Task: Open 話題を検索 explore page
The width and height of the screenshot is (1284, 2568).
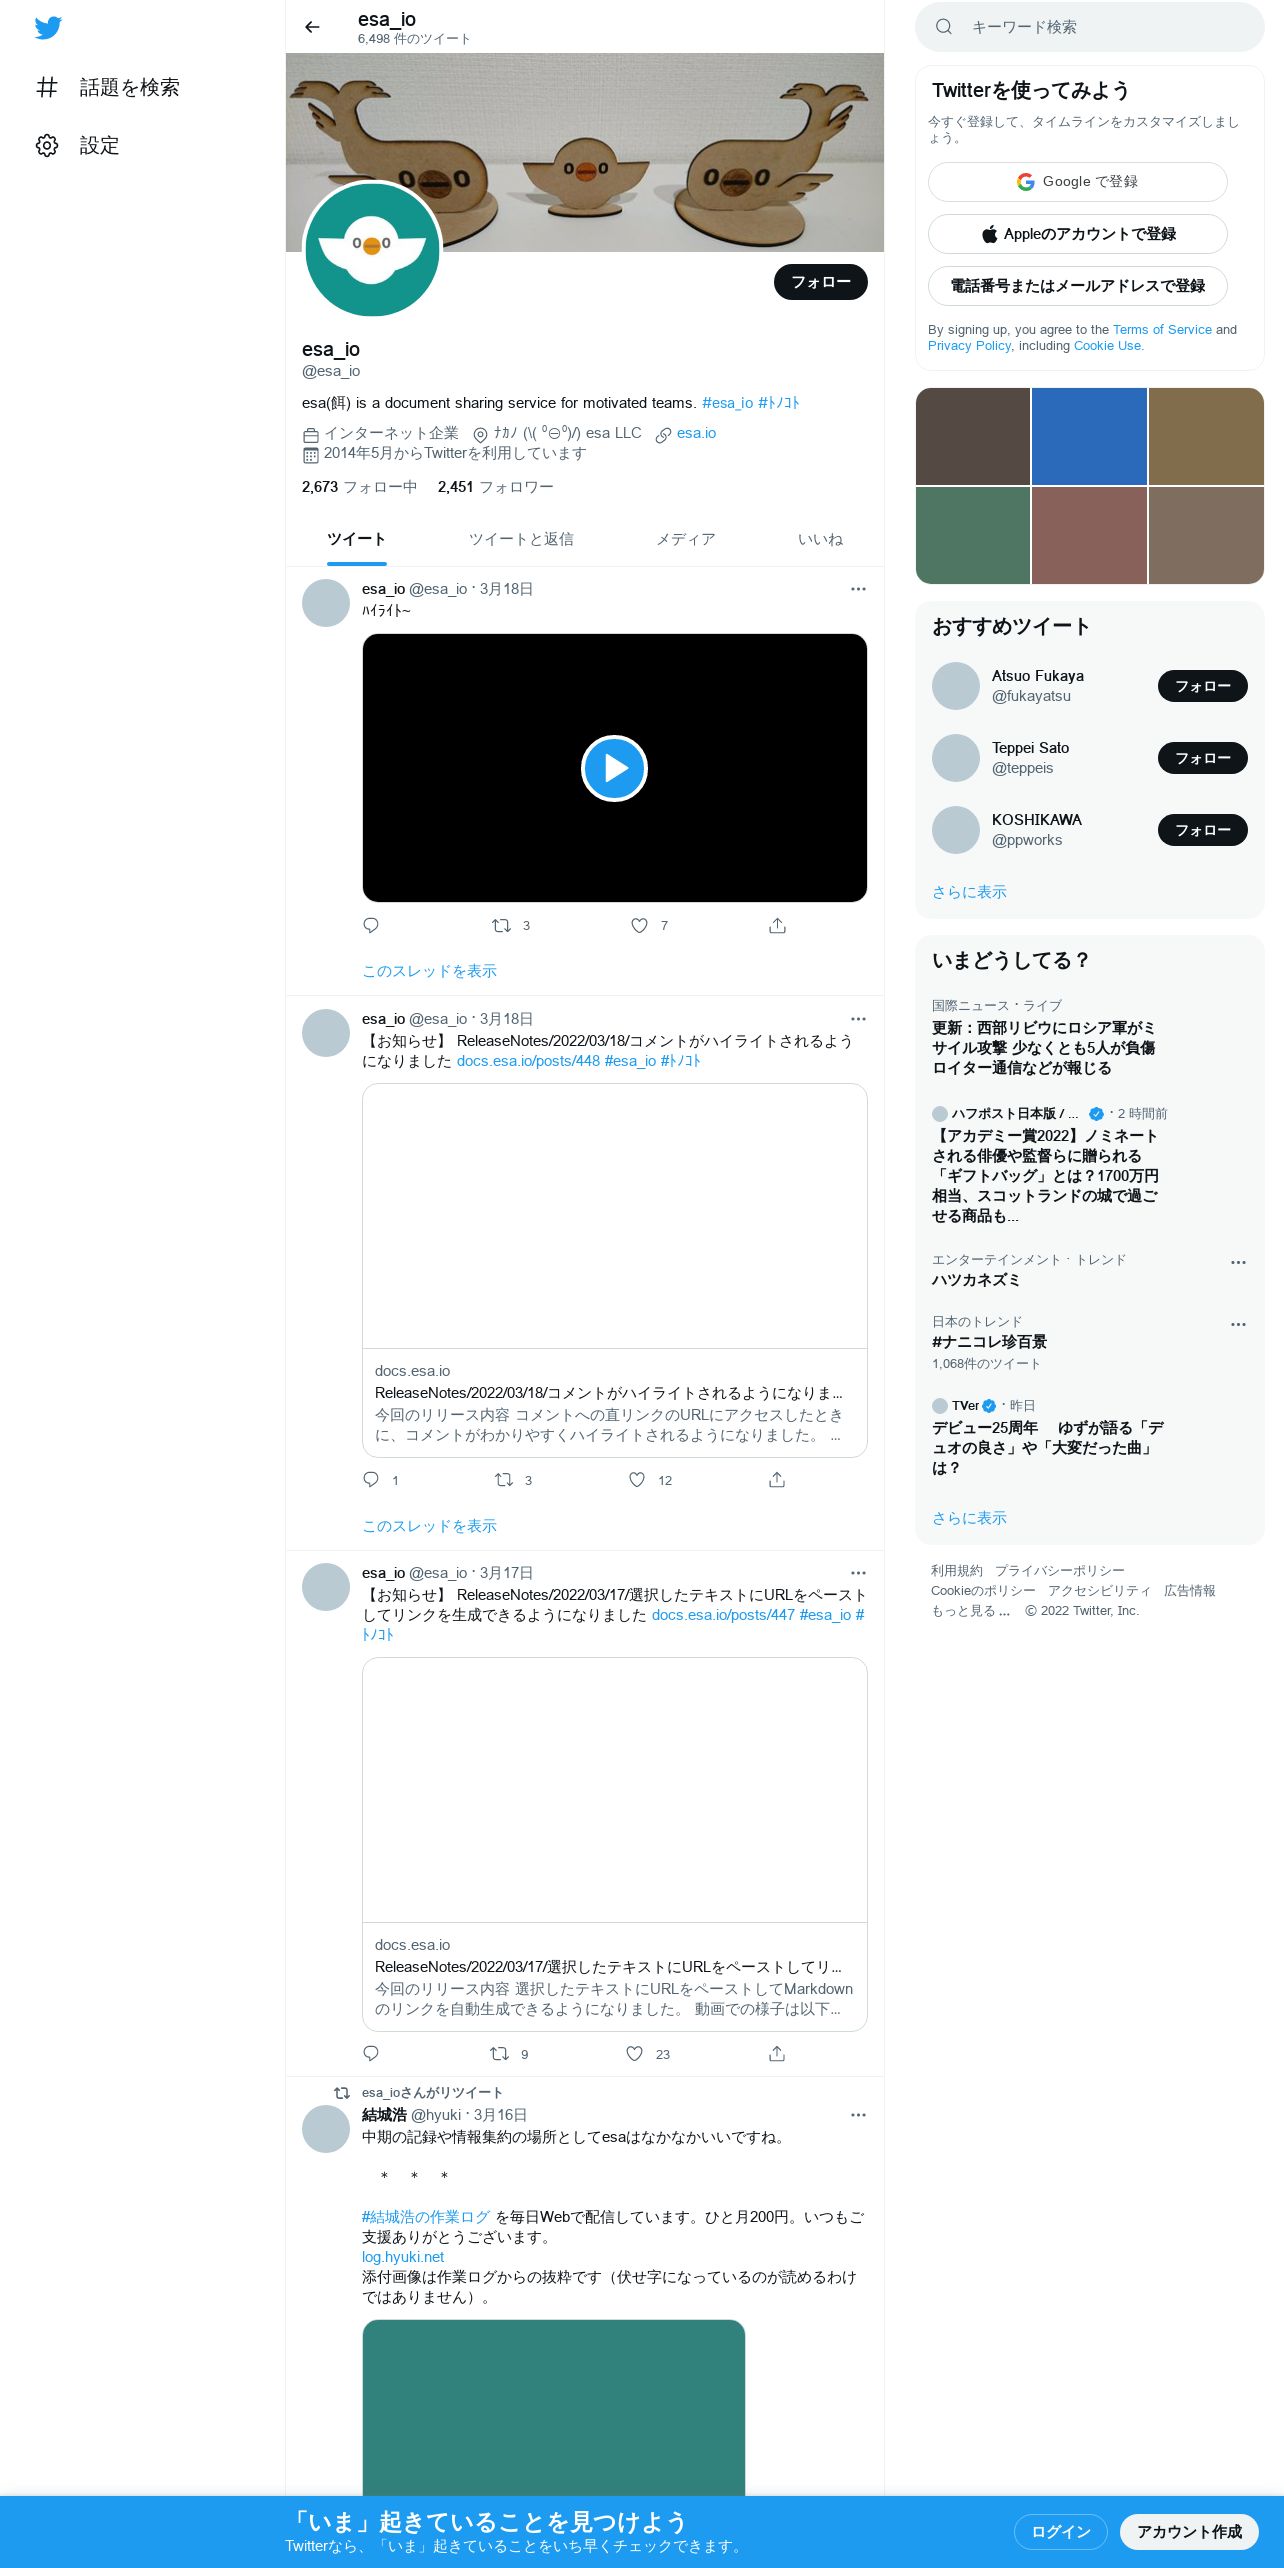Action: 108,87
